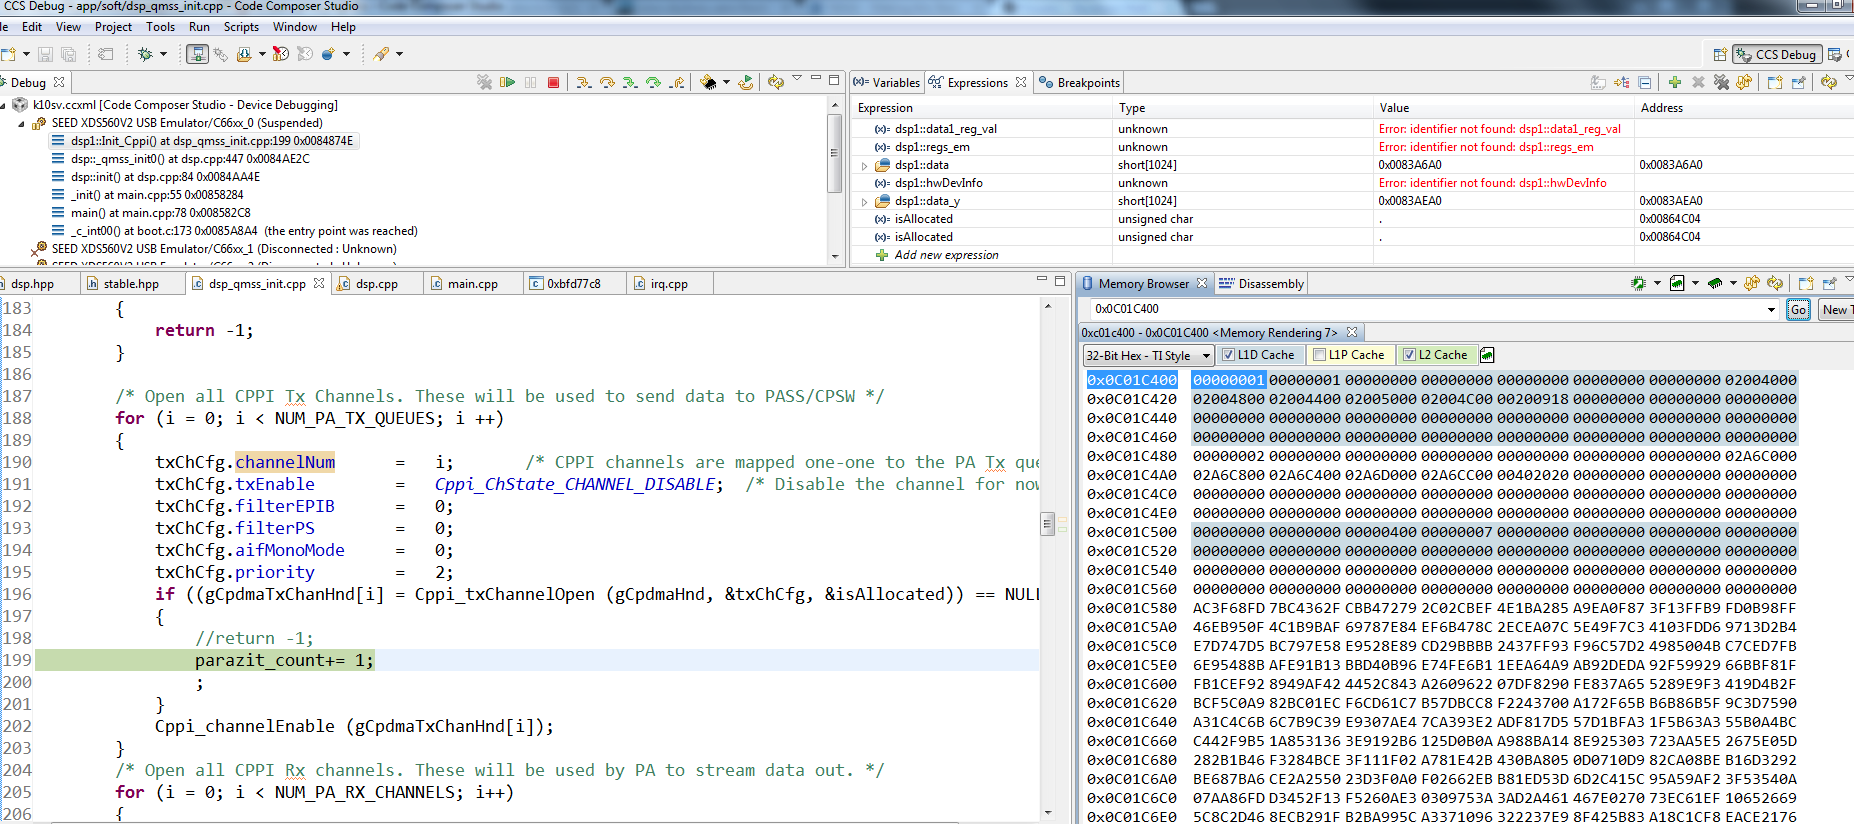Enable the L1P Cache checkbox
This screenshot has height=824, width=1854.
[x=1319, y=355]
